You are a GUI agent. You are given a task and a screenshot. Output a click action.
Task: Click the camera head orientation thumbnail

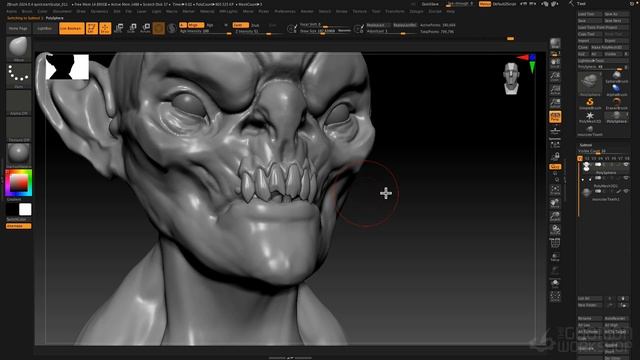point(511,78)
